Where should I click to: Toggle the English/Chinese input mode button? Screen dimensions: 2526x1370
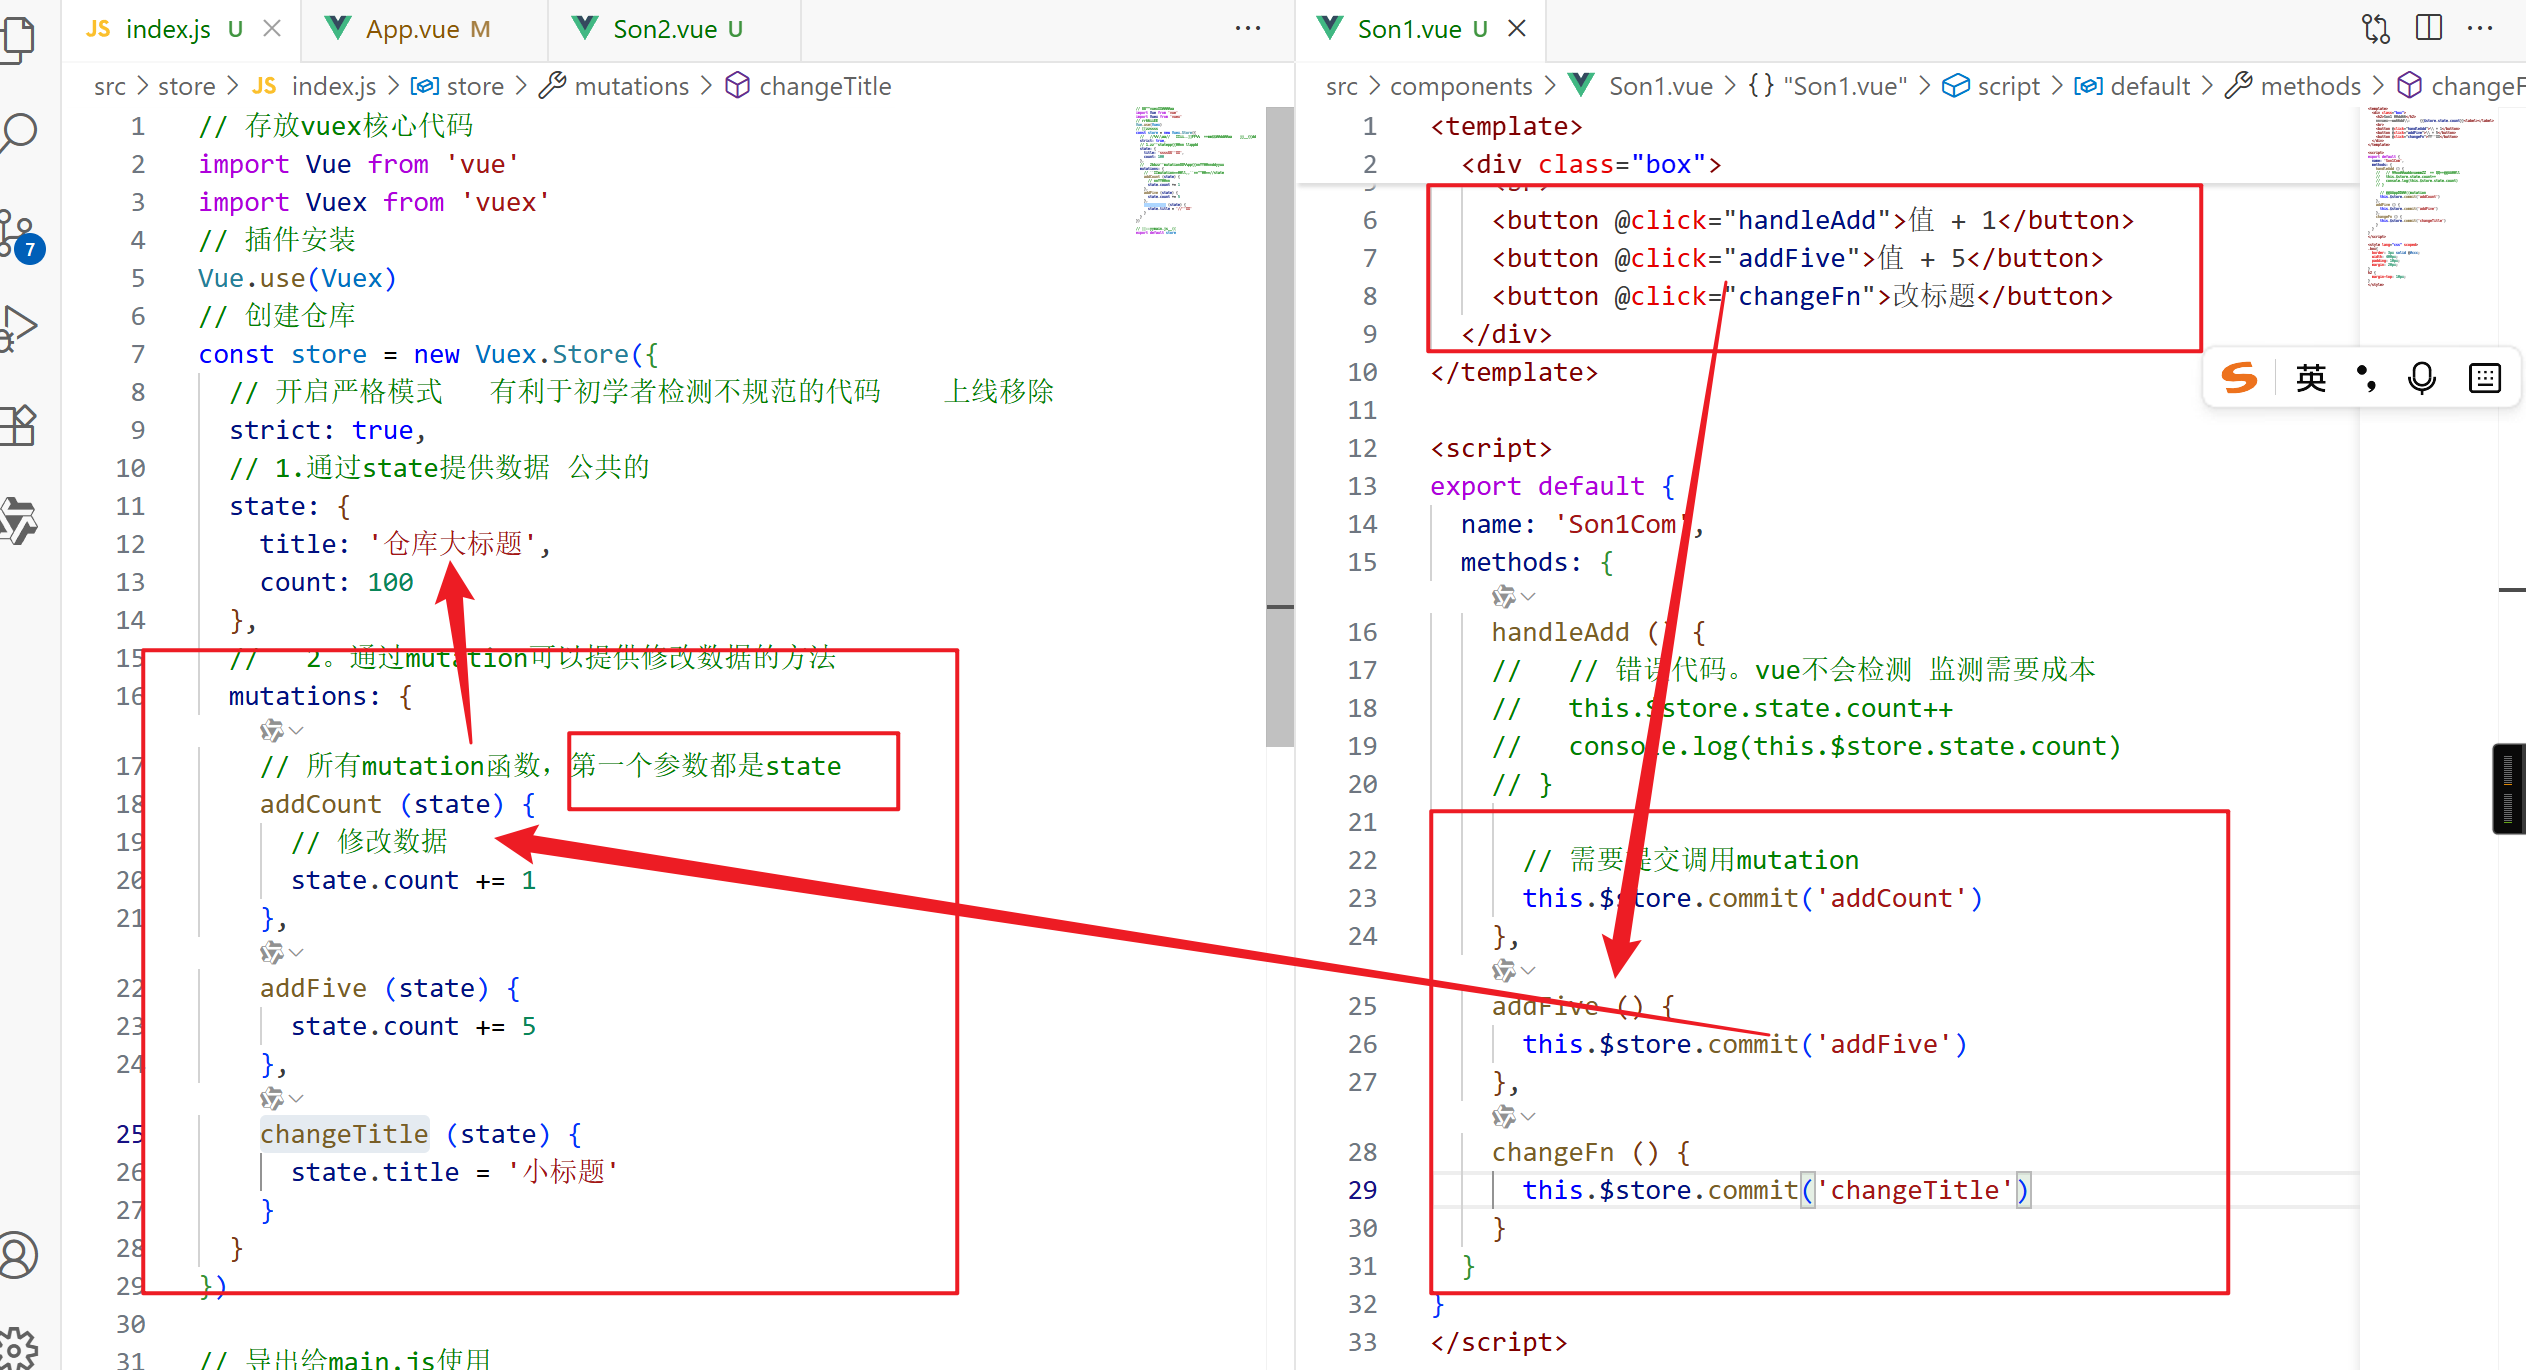point(2311,378)
